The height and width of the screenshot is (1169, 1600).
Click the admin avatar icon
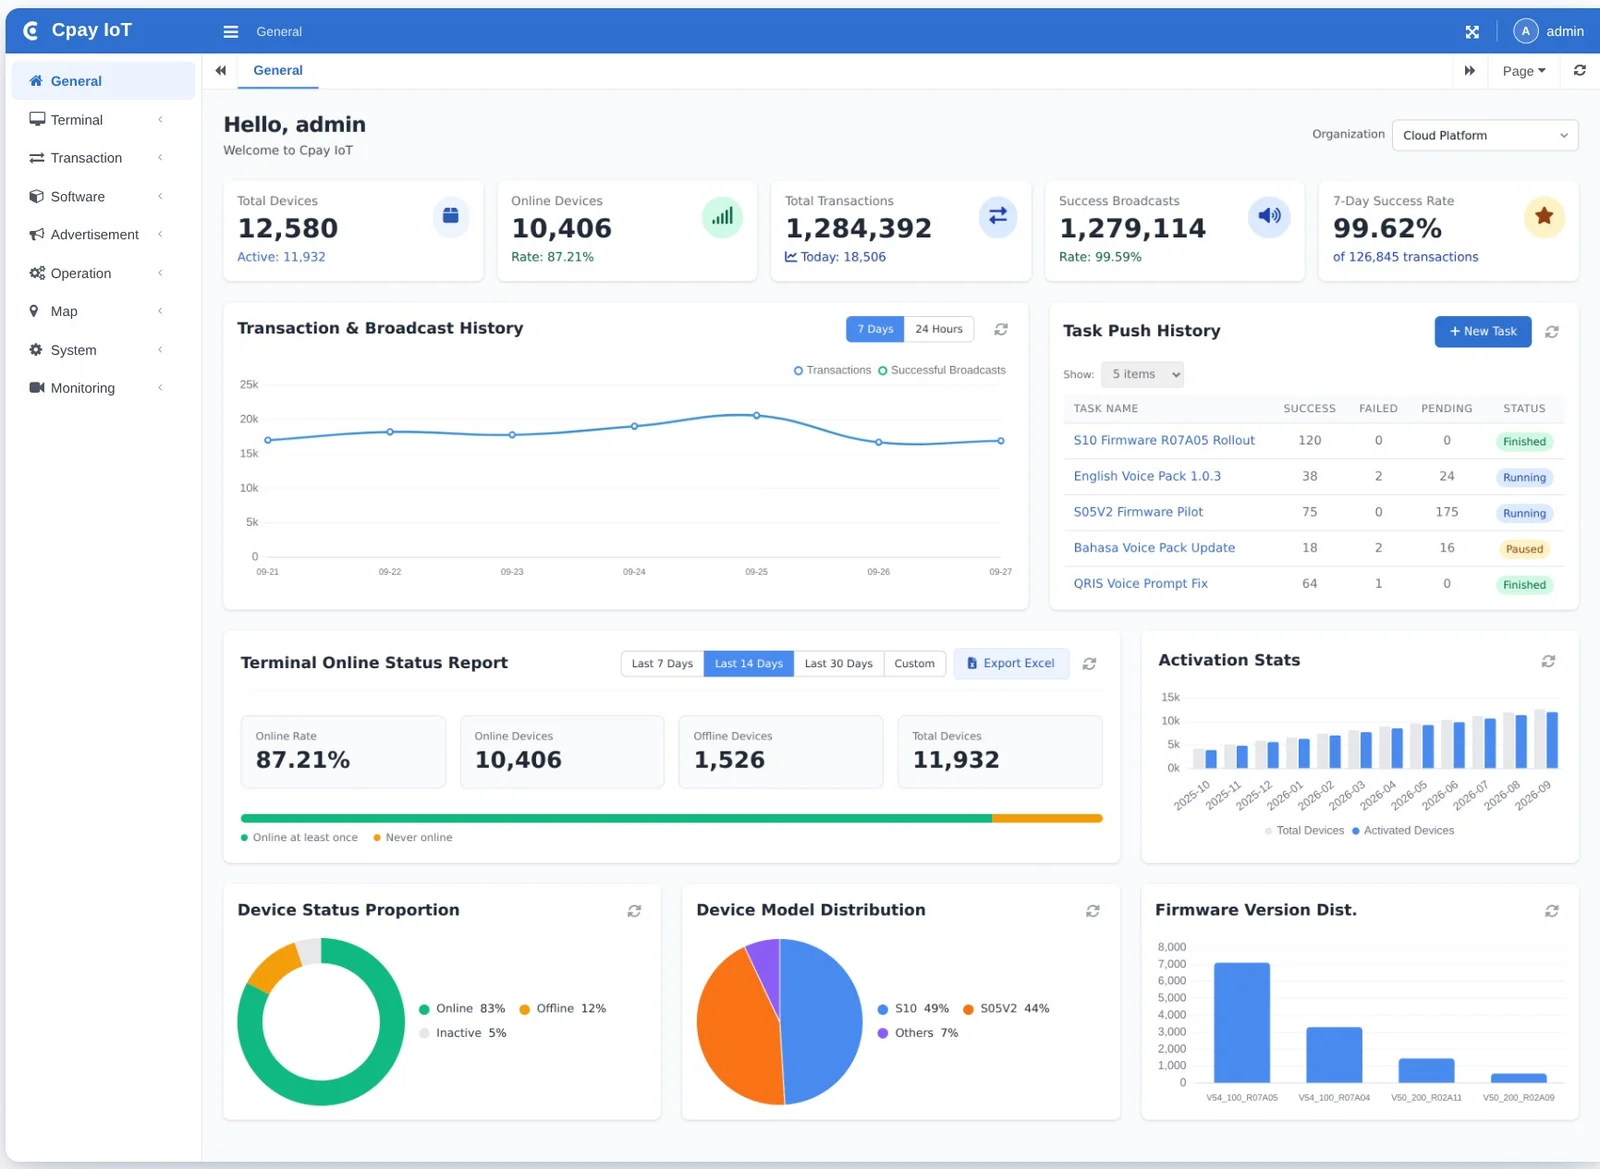[x=1525, y=32]
